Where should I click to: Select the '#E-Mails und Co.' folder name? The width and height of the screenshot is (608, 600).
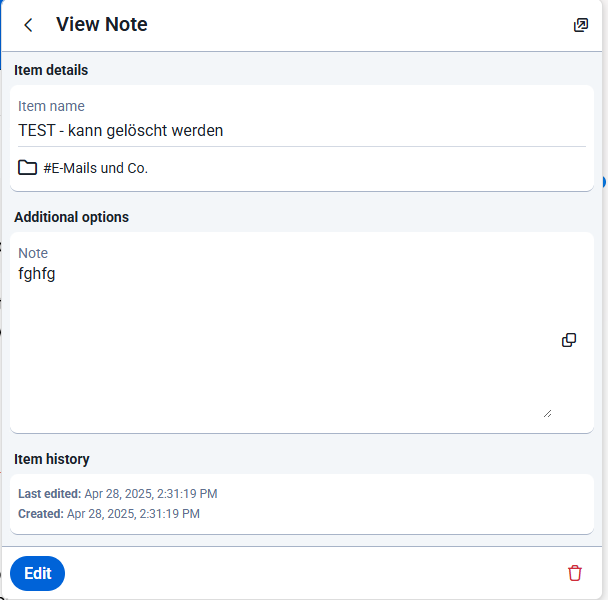[95, 168]
